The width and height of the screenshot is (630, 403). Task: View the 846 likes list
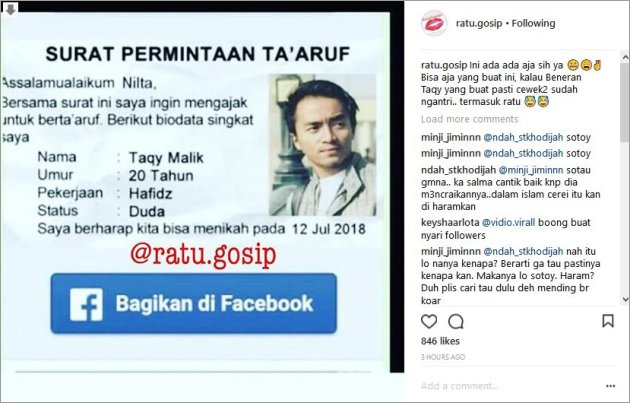pyautogui.click(x=440, y=341)
